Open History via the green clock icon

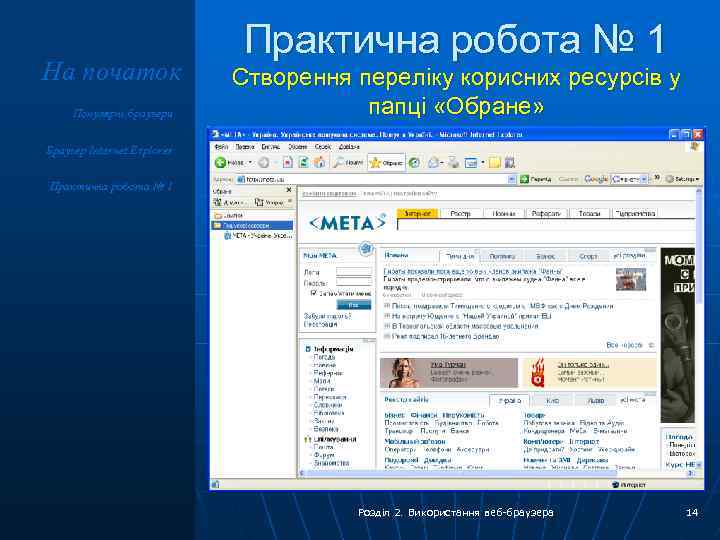pyautogui.click(x=414, y=163)
